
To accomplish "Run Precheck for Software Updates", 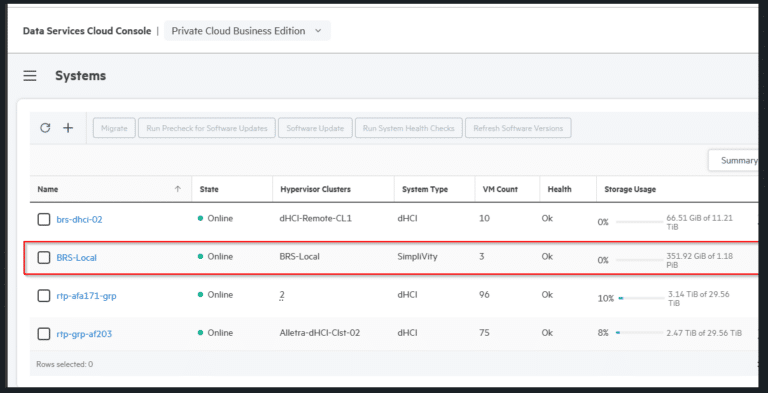I will (x=207, y=128).
